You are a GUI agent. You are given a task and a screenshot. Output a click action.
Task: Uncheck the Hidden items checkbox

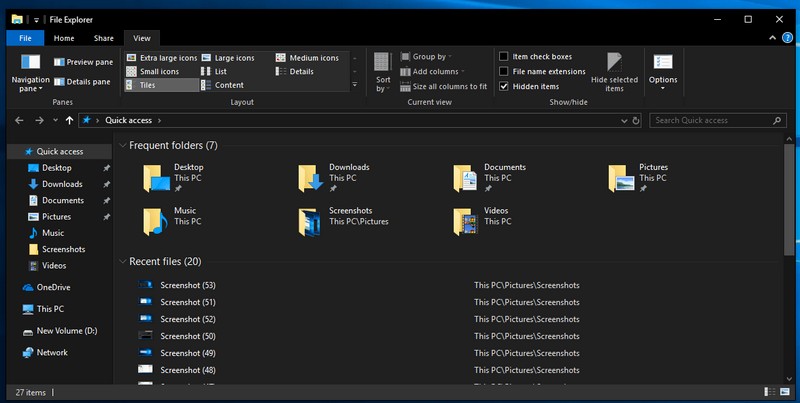[505, 87]
